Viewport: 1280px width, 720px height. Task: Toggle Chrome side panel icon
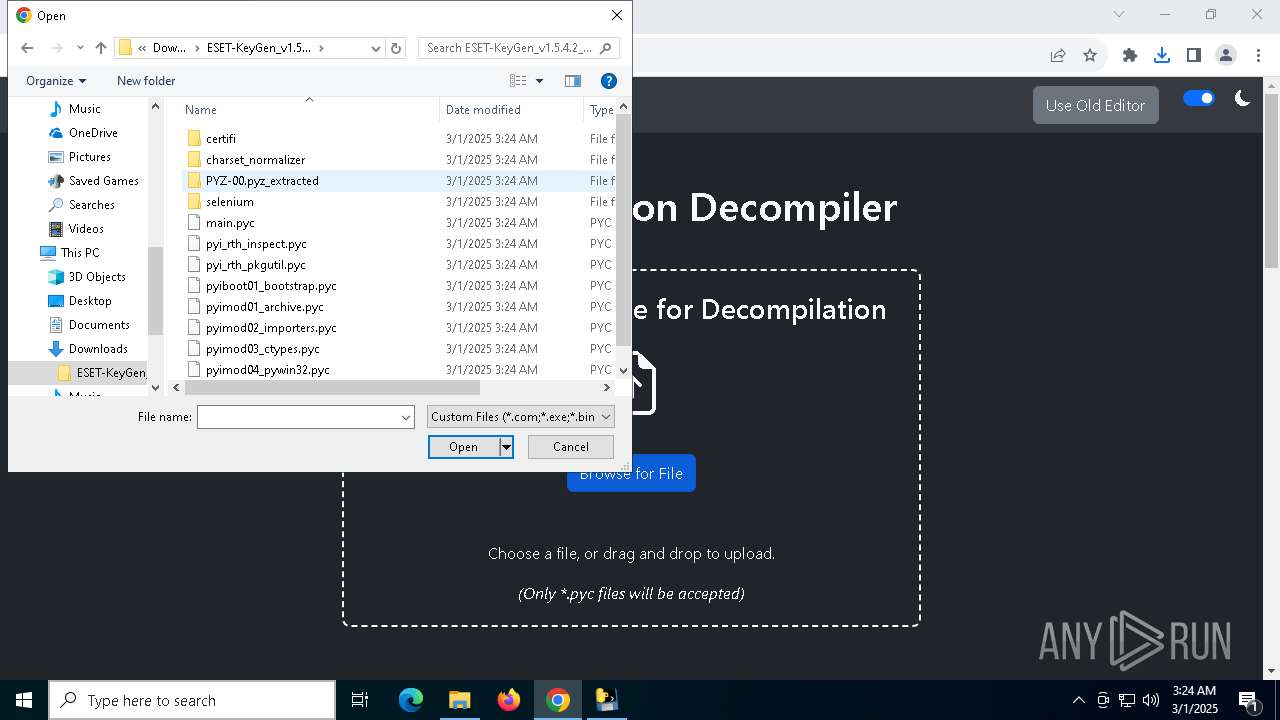(x=1193, y=56)
